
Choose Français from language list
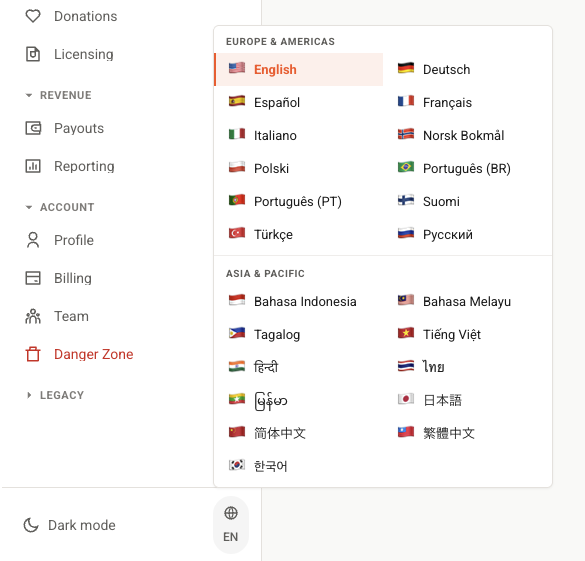pyautogui.click(x=467, y=102)
